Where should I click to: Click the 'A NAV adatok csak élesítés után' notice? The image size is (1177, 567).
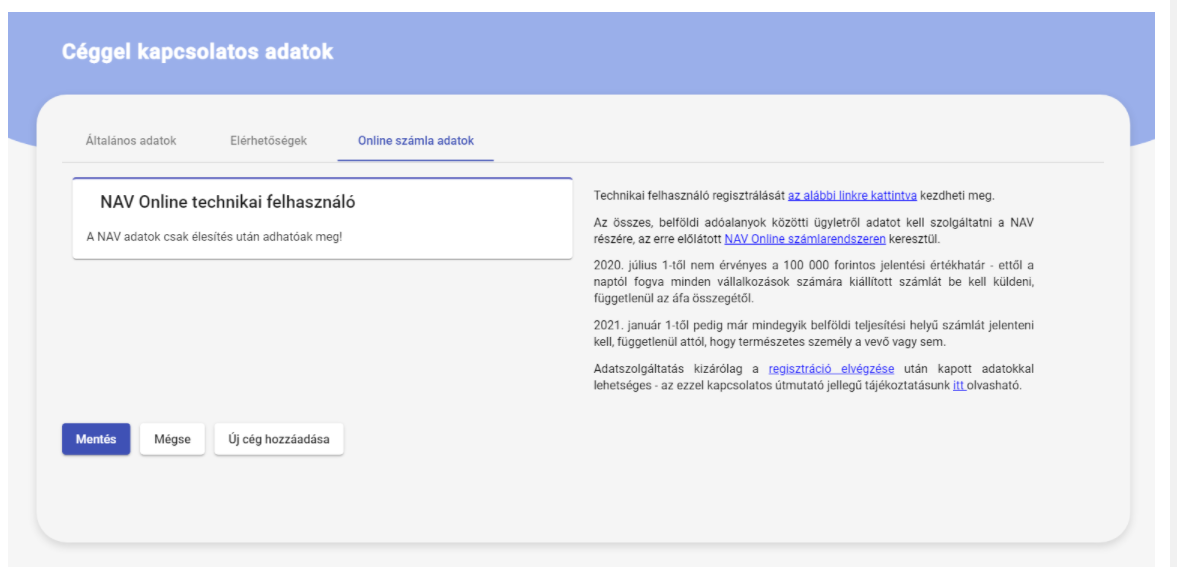[215, 236]
